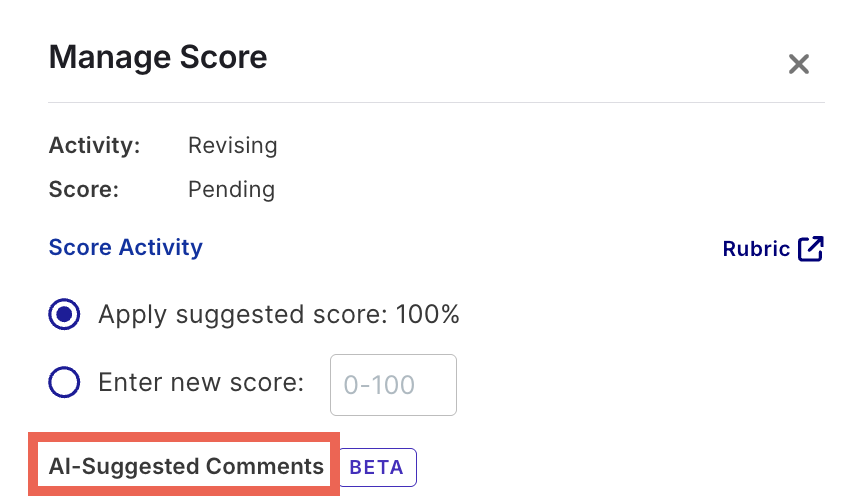The image size is (842, 498).
Task: Click the divider line under the title
Action: pyautogui.click(x=436, y=102)
